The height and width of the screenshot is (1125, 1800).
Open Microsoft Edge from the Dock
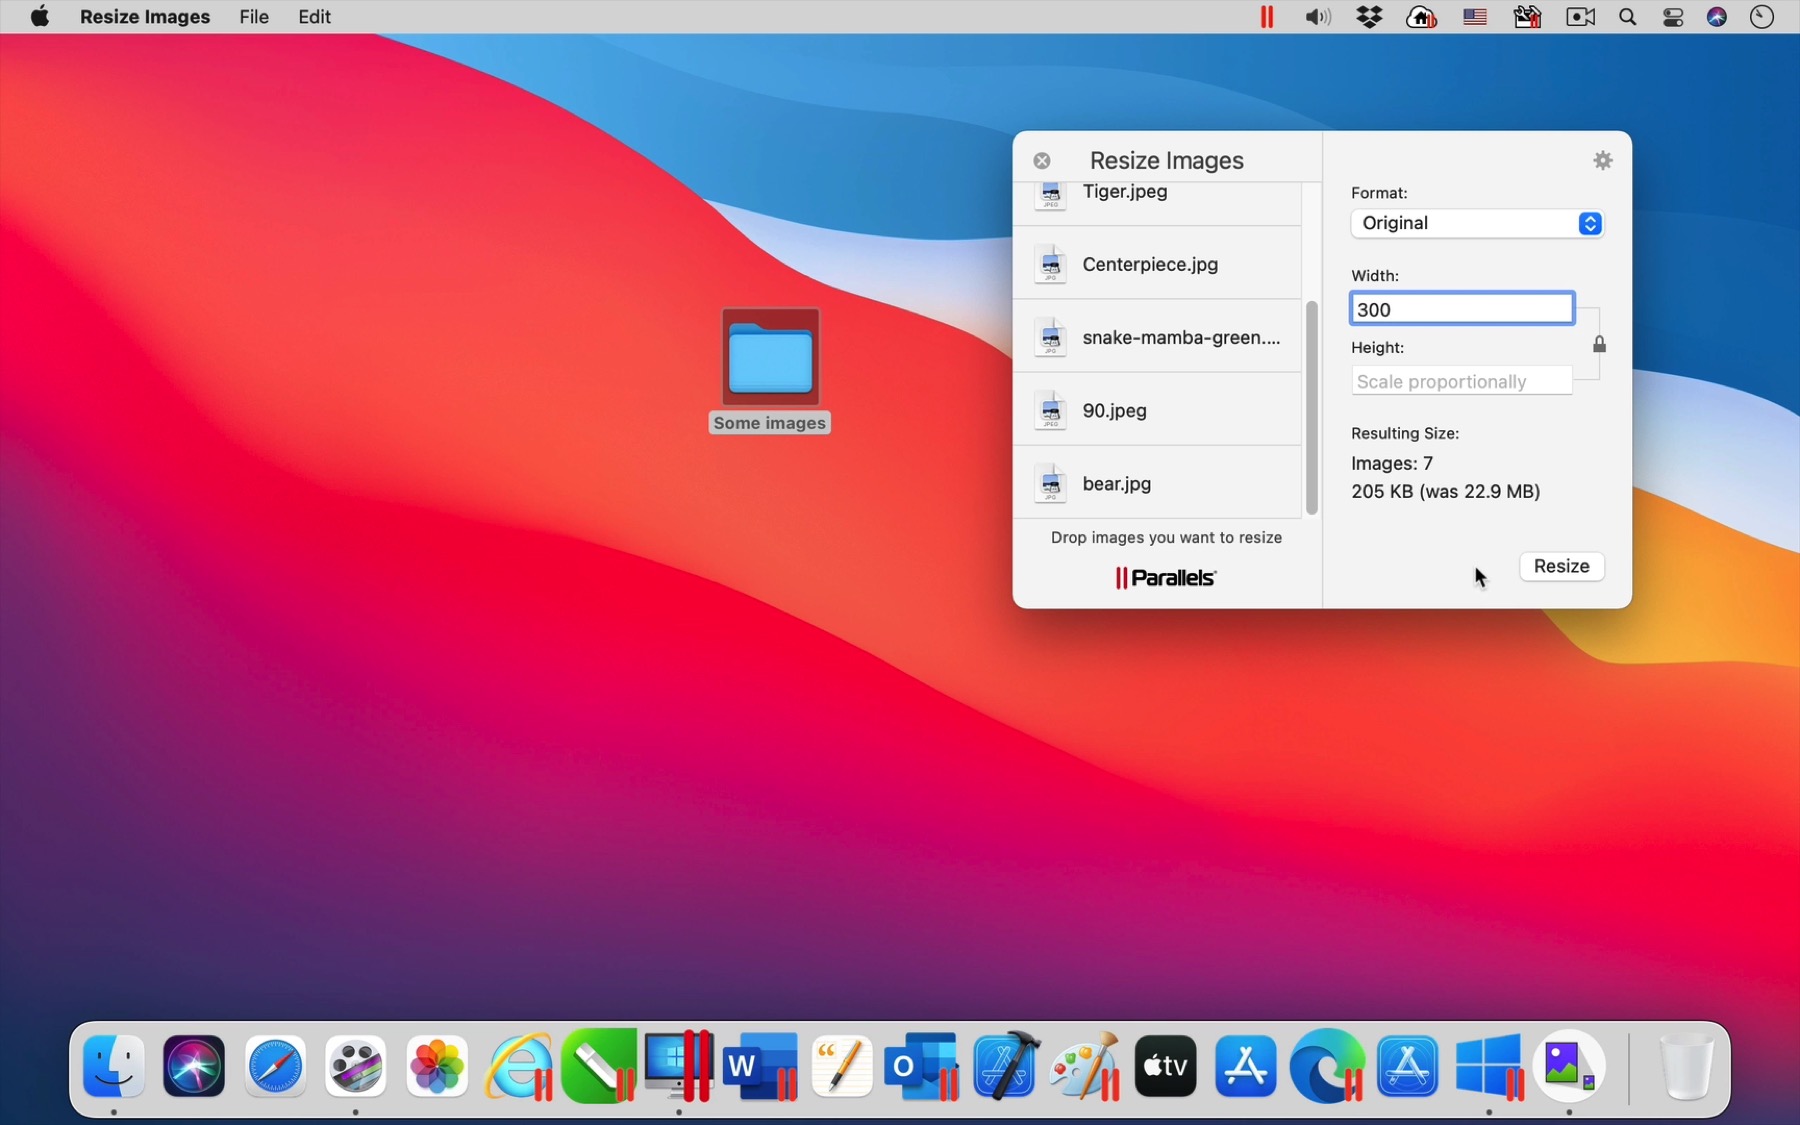pos(1327,1066)
